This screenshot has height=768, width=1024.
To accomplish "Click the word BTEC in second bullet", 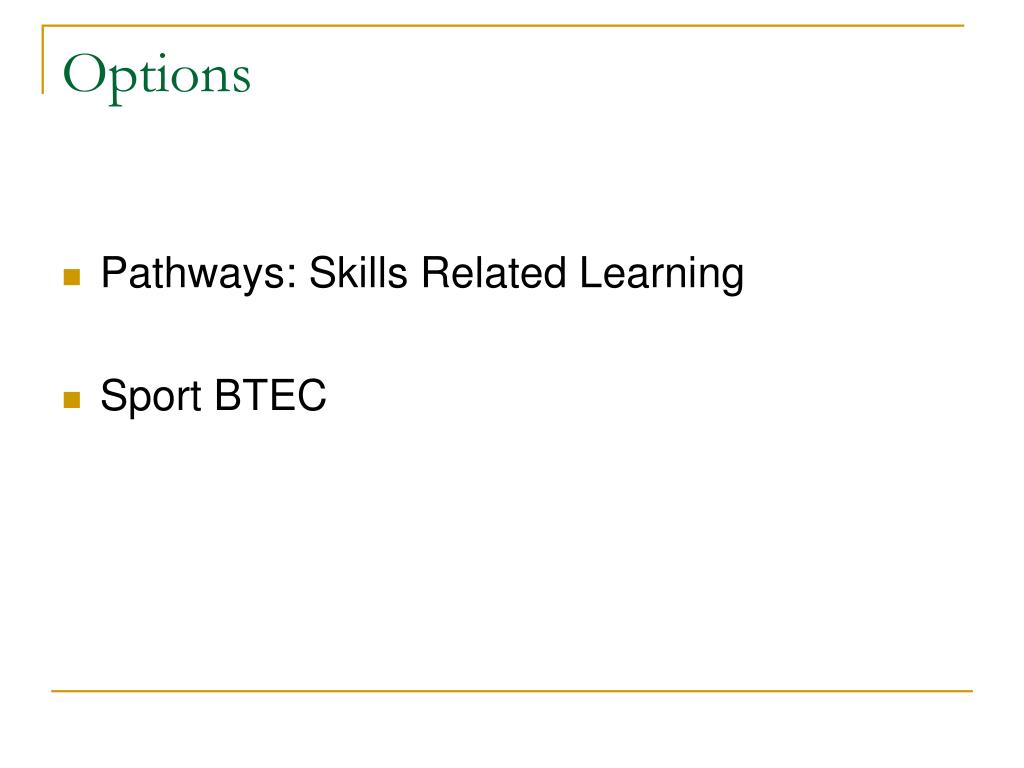I will [x=270, y=394].
